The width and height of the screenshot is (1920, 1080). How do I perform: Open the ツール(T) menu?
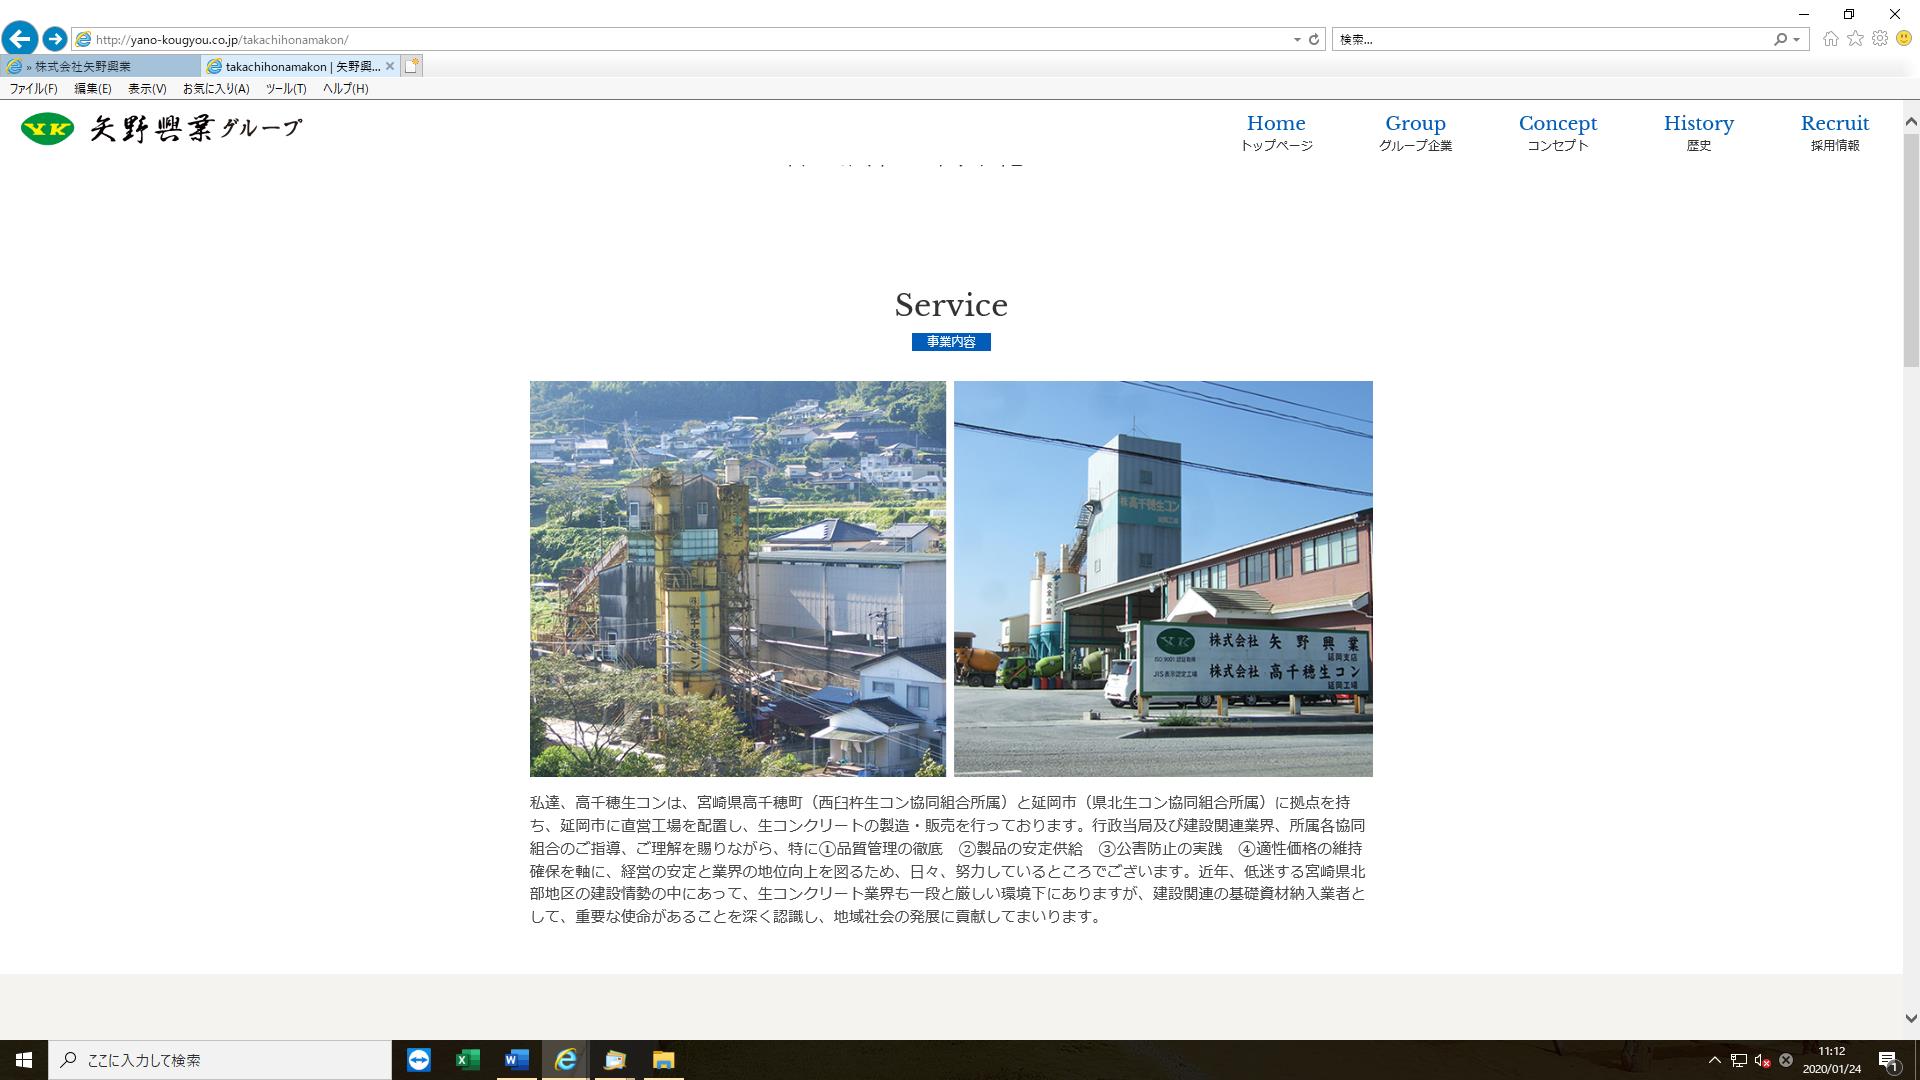[x=285, y=89]
